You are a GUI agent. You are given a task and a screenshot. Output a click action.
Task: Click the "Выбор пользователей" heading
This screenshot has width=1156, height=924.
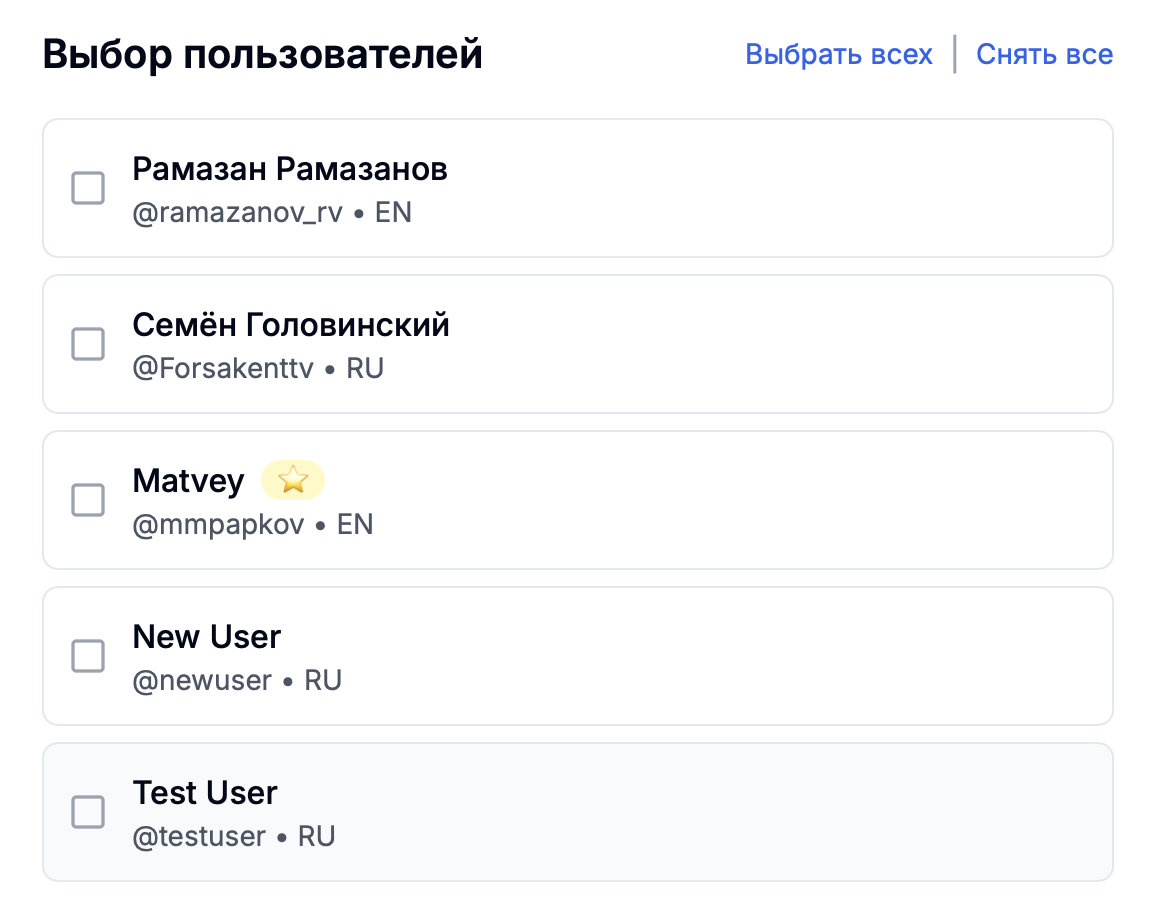[263, 54]
